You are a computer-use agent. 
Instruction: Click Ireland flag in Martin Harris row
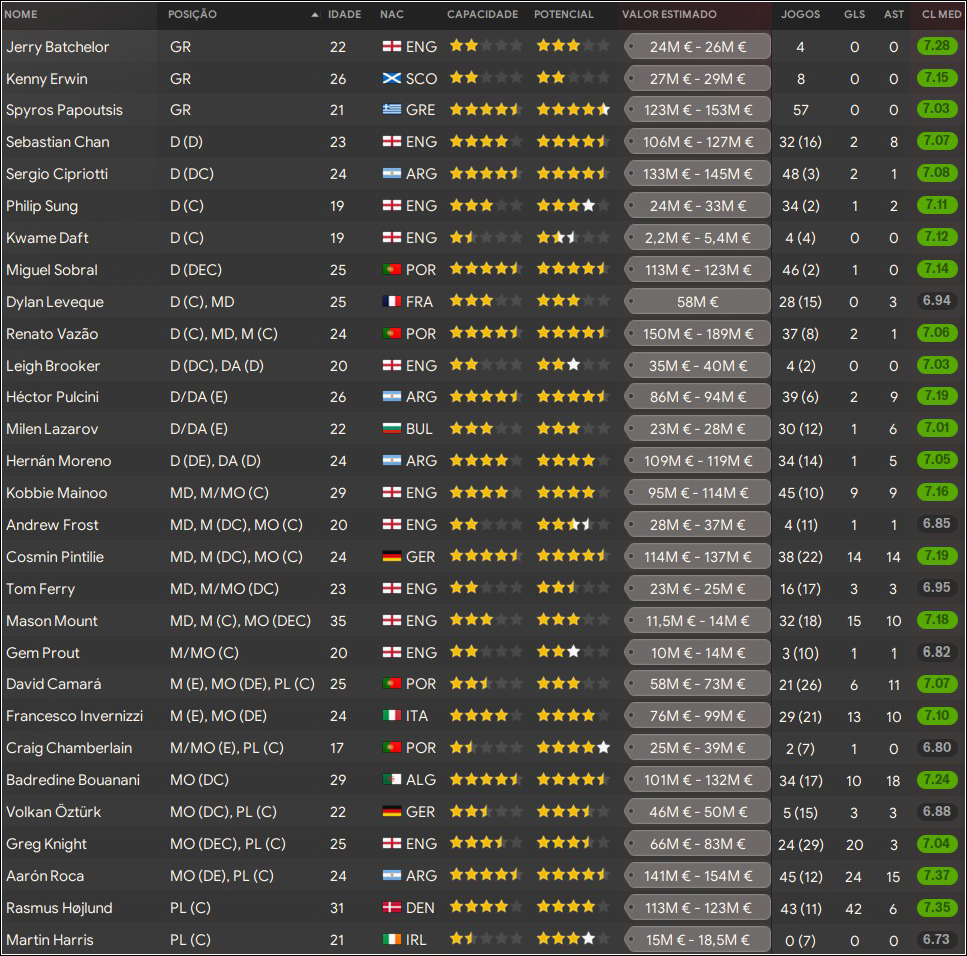point(392,939)
